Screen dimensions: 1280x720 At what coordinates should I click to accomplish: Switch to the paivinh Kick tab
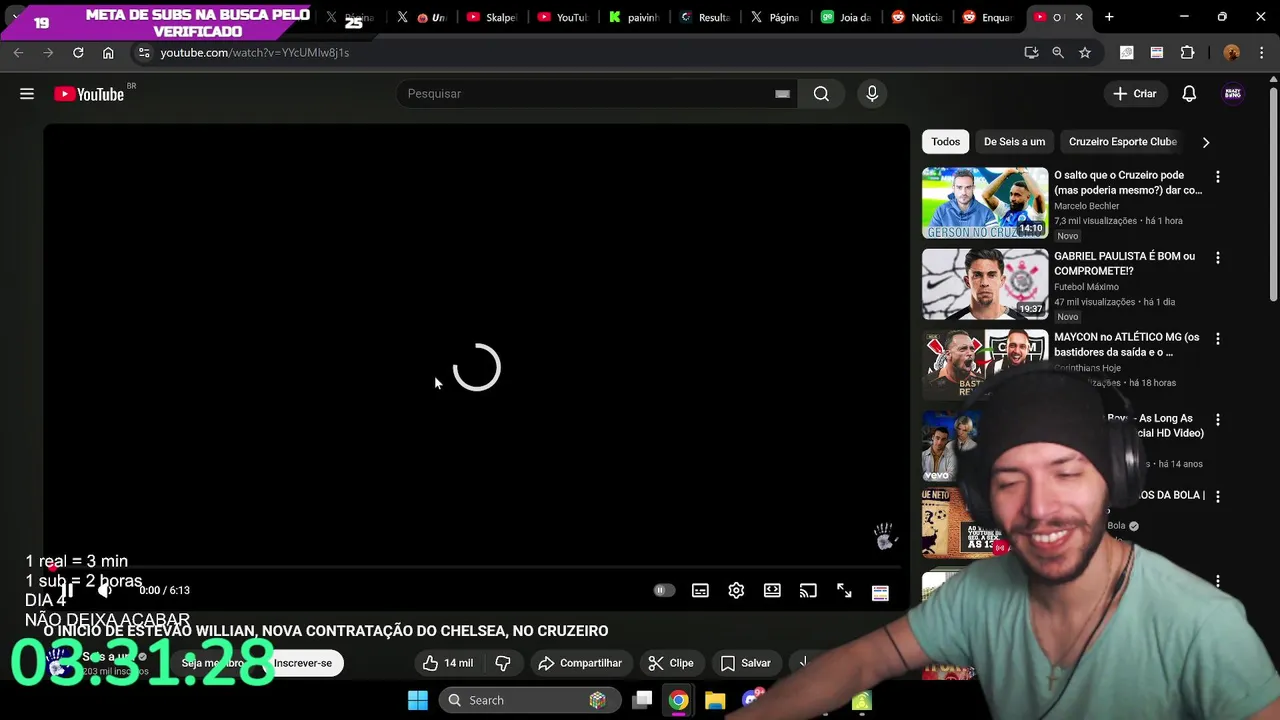pyautogui.click(x=632, y=17)
